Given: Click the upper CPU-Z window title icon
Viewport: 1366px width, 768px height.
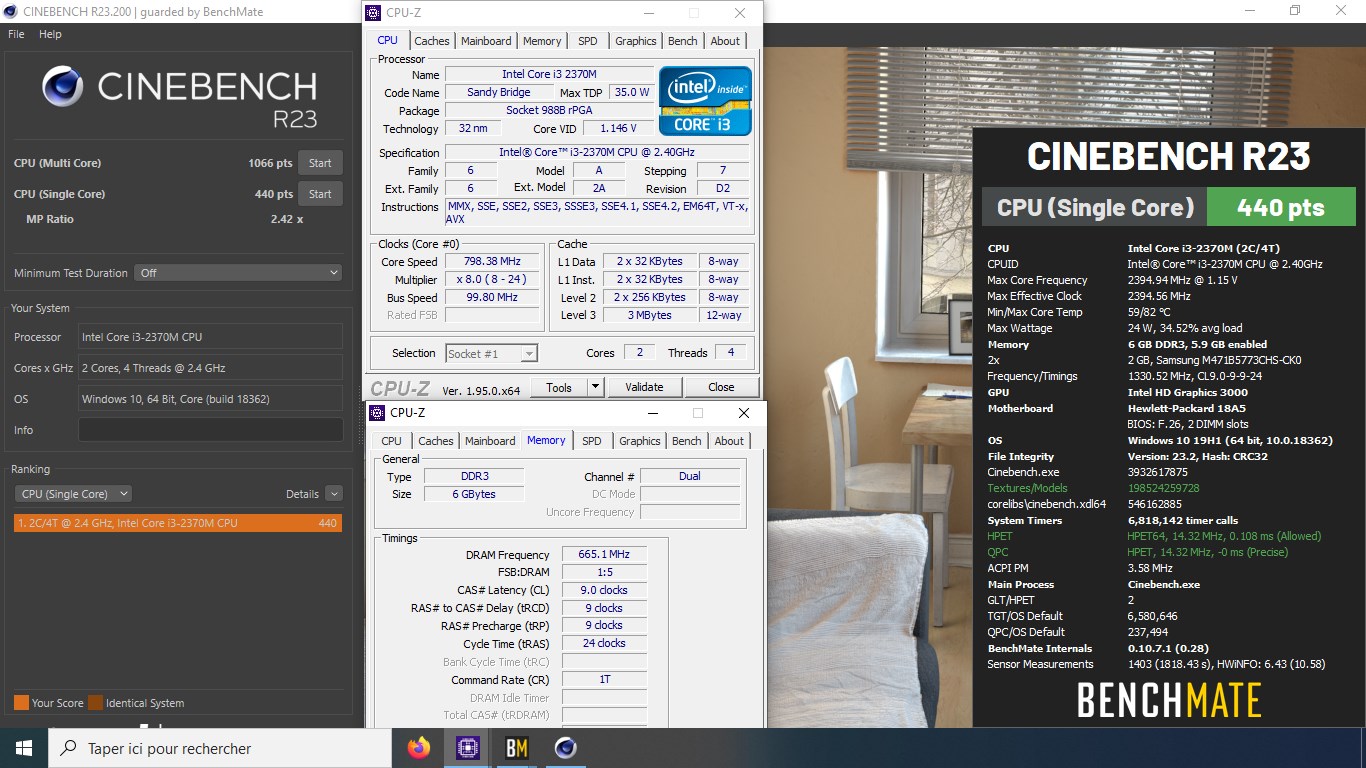Looking at the screenshot, I should click(x=373, y=13).
